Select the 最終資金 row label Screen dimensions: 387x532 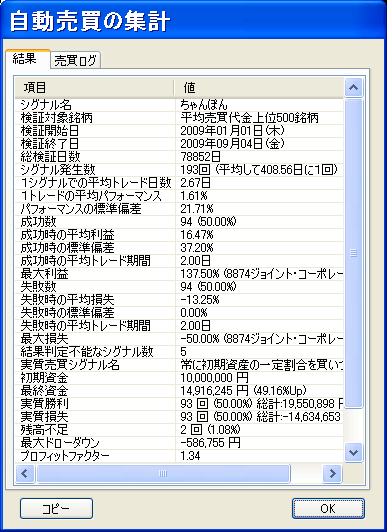44,391
